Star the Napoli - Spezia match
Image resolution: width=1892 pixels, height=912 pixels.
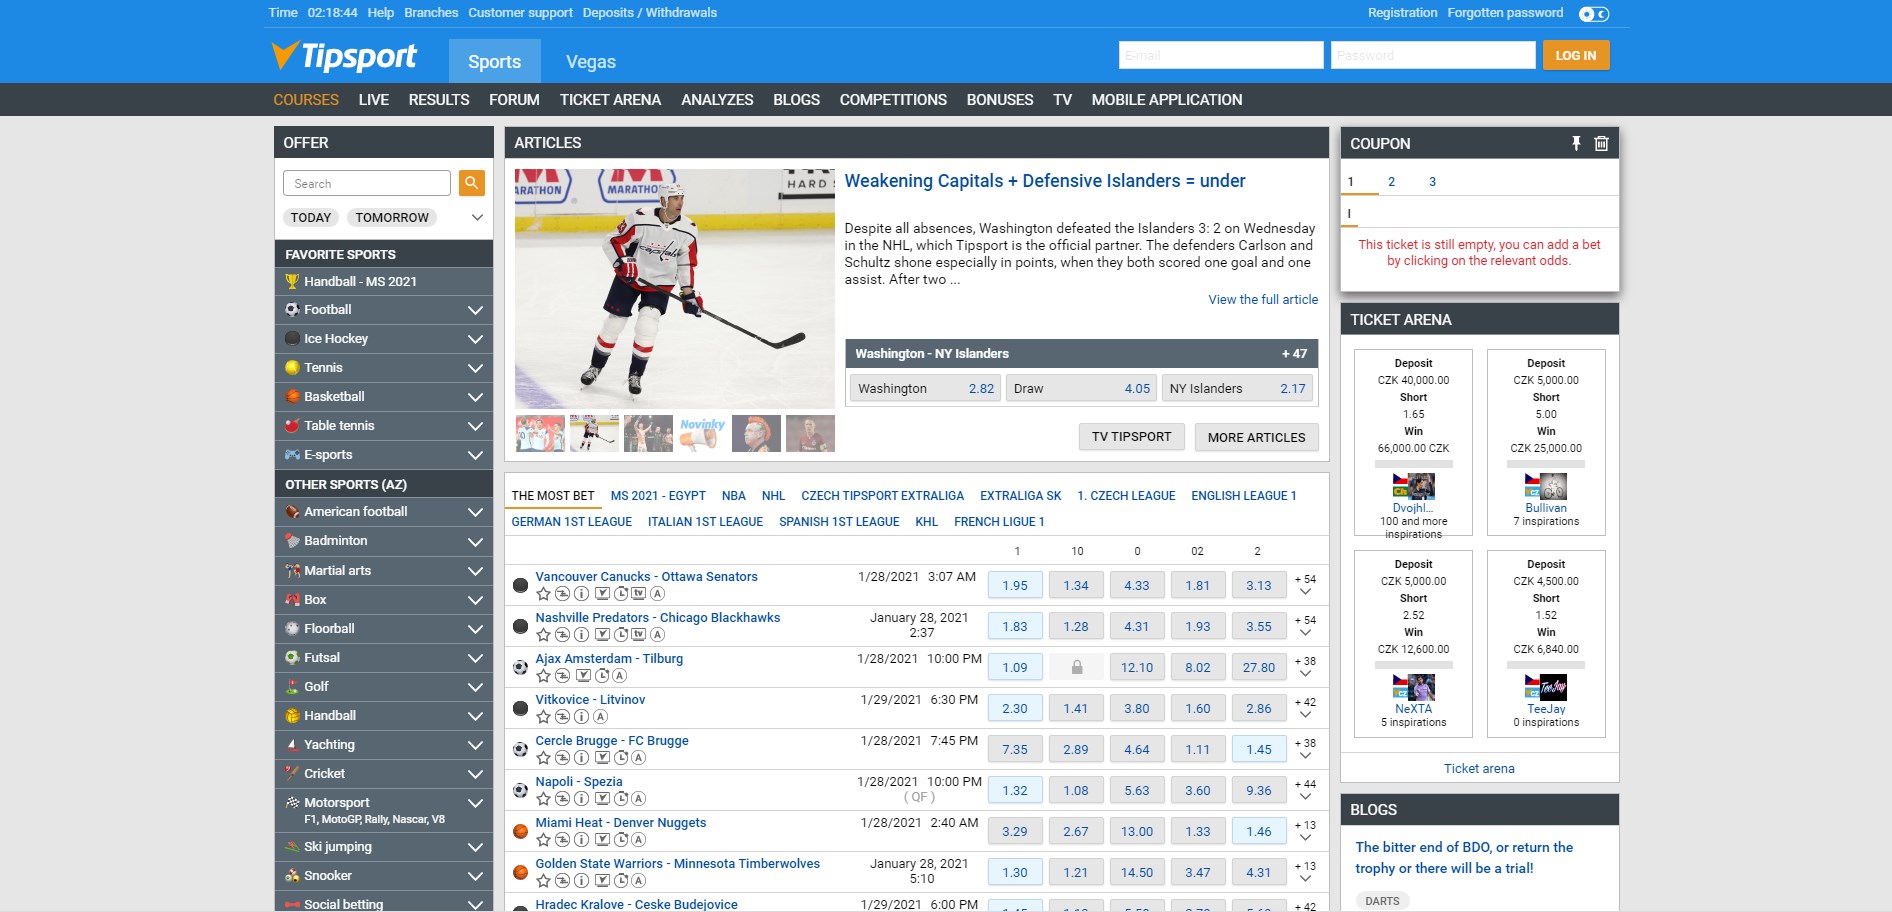[543, 799]
